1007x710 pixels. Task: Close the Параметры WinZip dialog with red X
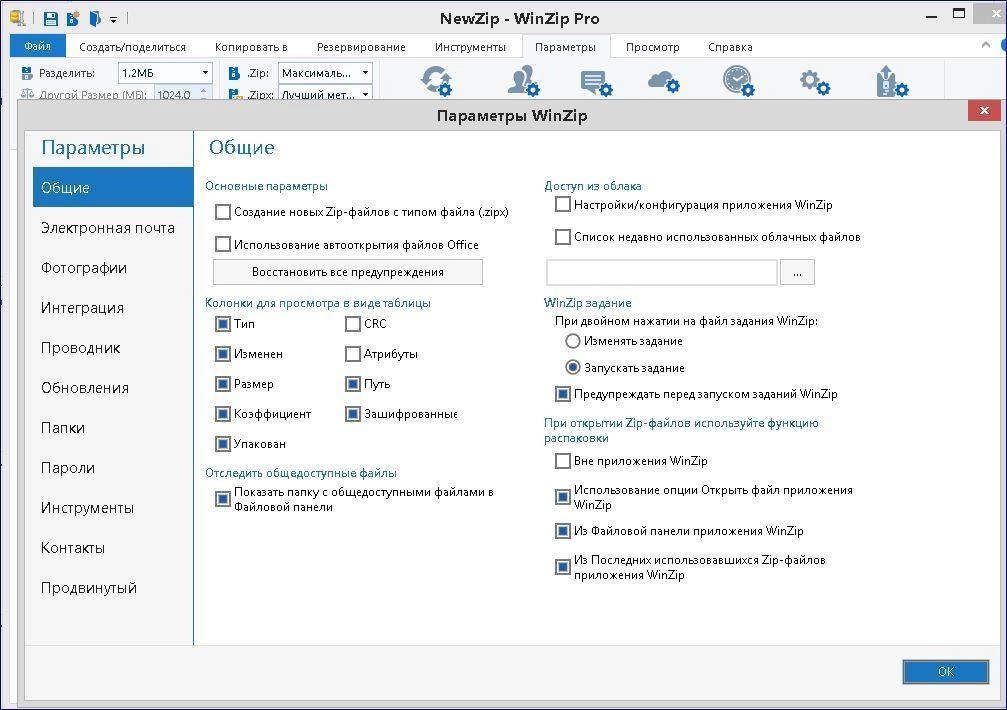click(984, 110)
